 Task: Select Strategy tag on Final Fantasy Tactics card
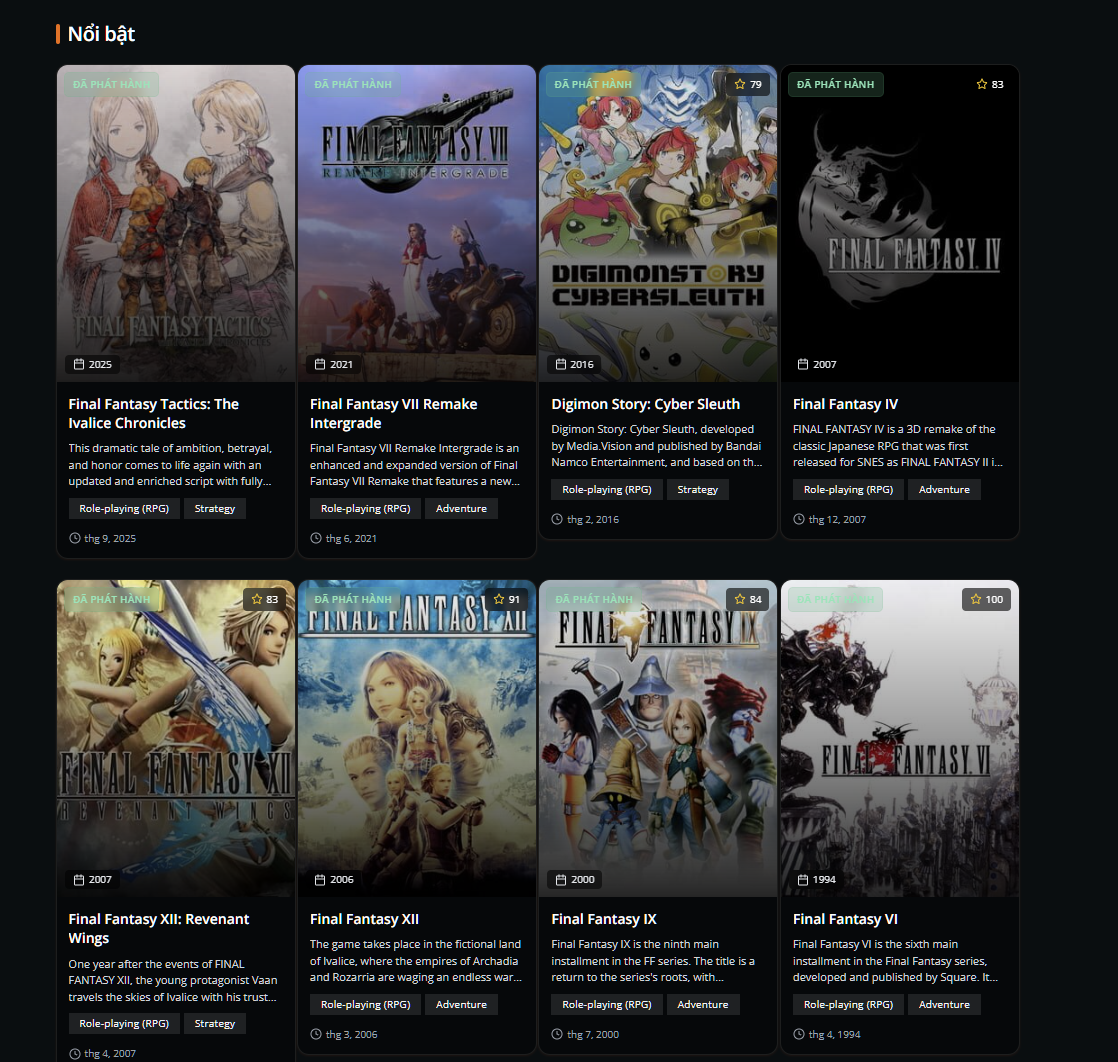click(214, 509)
